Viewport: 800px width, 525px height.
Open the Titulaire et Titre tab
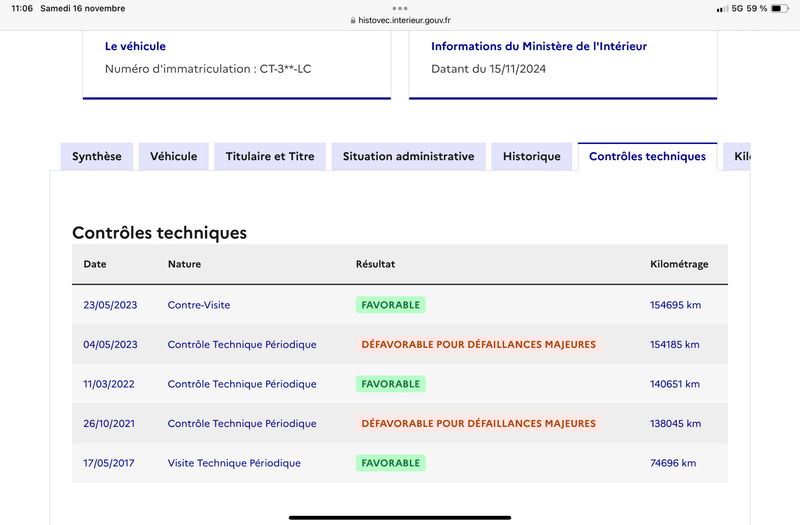click(270, 156)
